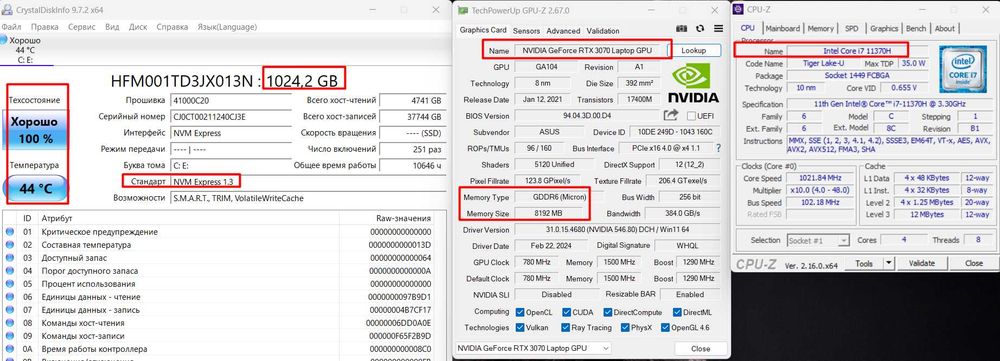
Task: Click the blue status orb for attribute 01
Action: point(10,232)
